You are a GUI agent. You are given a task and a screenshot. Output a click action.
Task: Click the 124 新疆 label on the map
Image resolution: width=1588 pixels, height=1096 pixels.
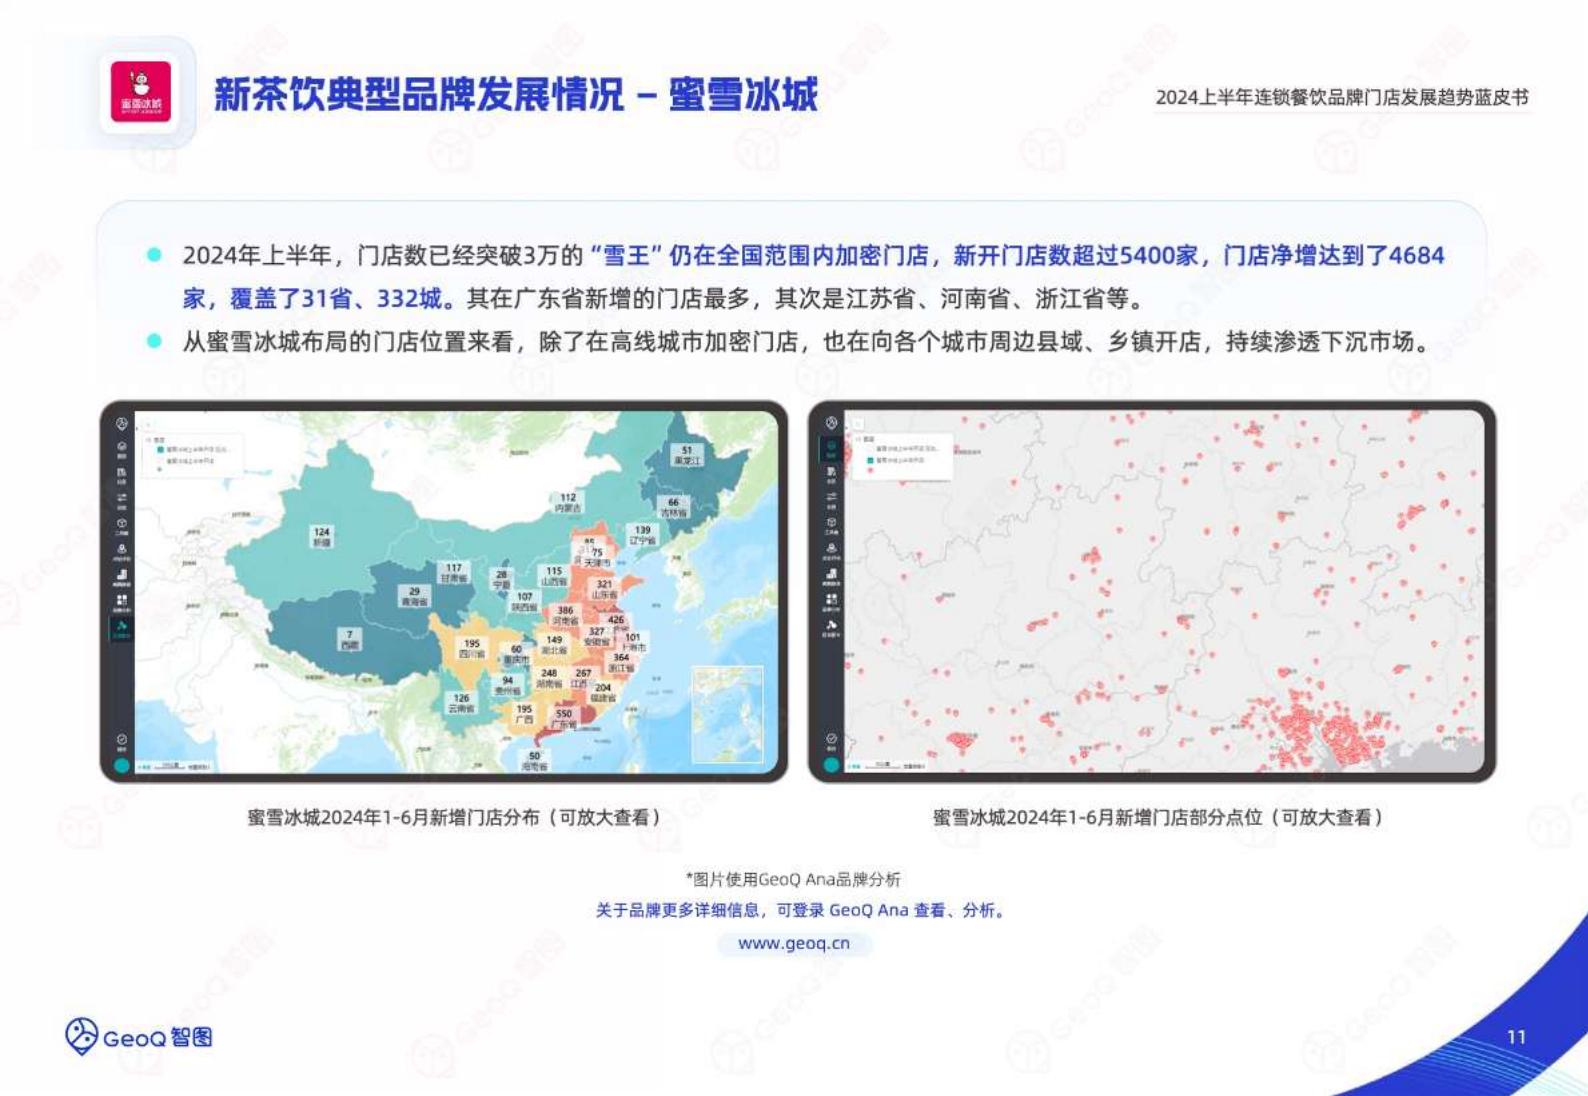click(x=322, y=537)
